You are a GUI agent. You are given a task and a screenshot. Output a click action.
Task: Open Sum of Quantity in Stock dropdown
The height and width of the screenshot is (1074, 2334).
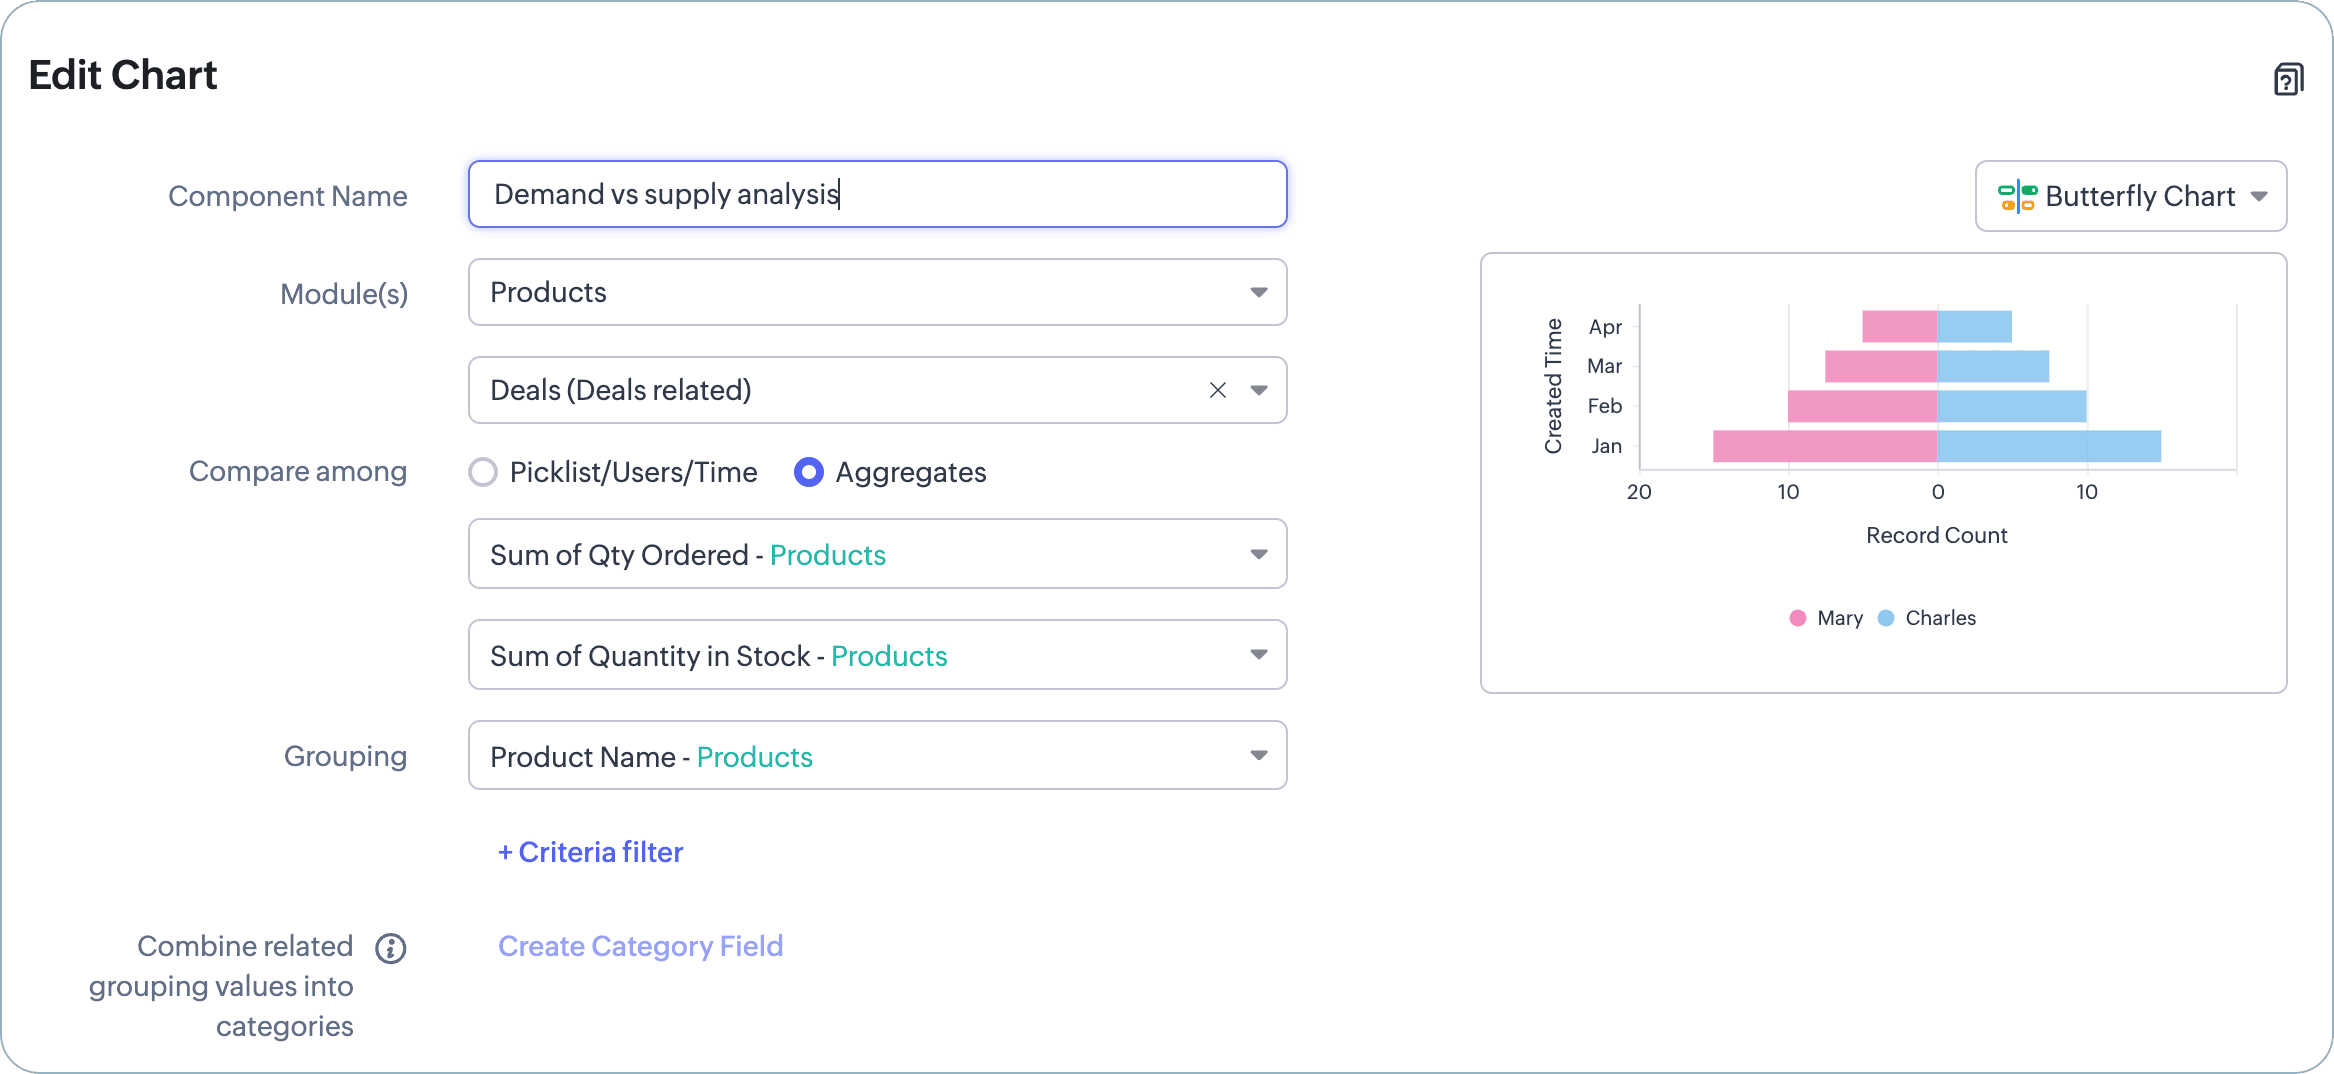tap(1258, 655)
